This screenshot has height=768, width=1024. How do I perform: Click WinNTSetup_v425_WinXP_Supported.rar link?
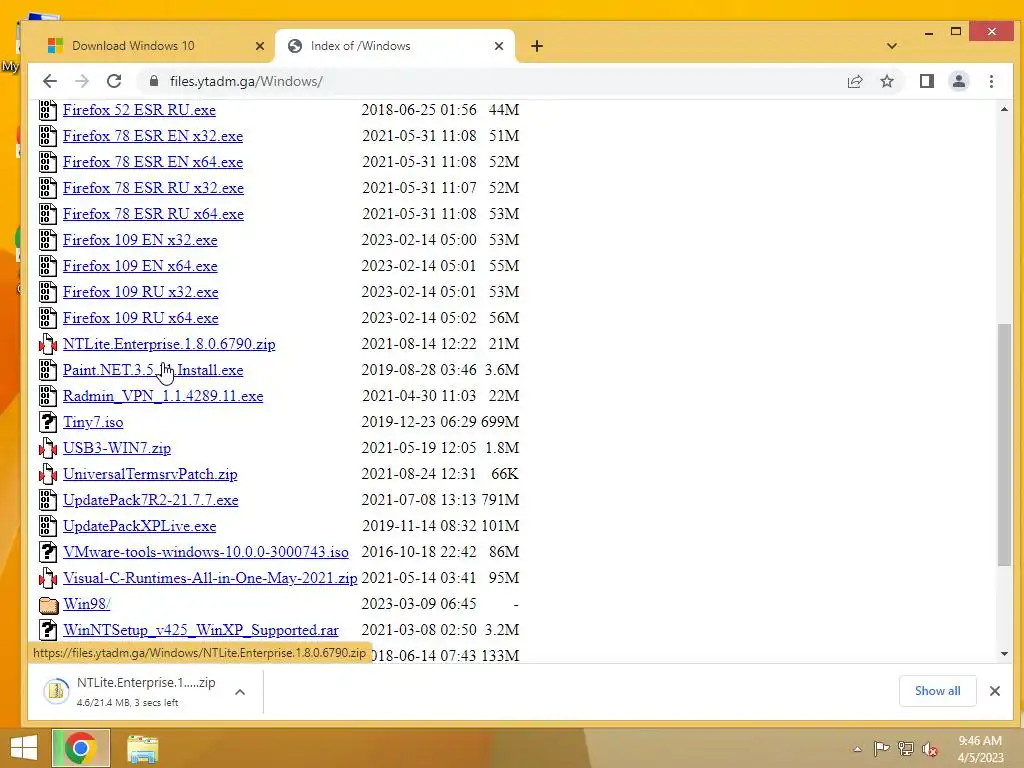point(201,630)
